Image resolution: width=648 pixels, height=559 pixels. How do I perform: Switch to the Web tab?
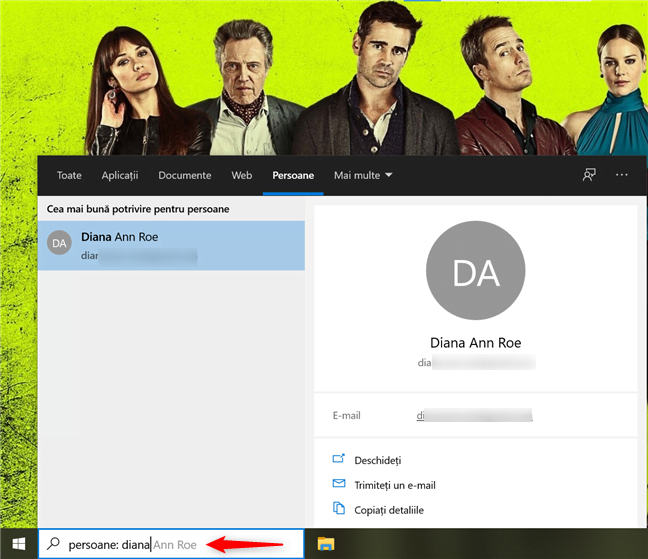242,175
